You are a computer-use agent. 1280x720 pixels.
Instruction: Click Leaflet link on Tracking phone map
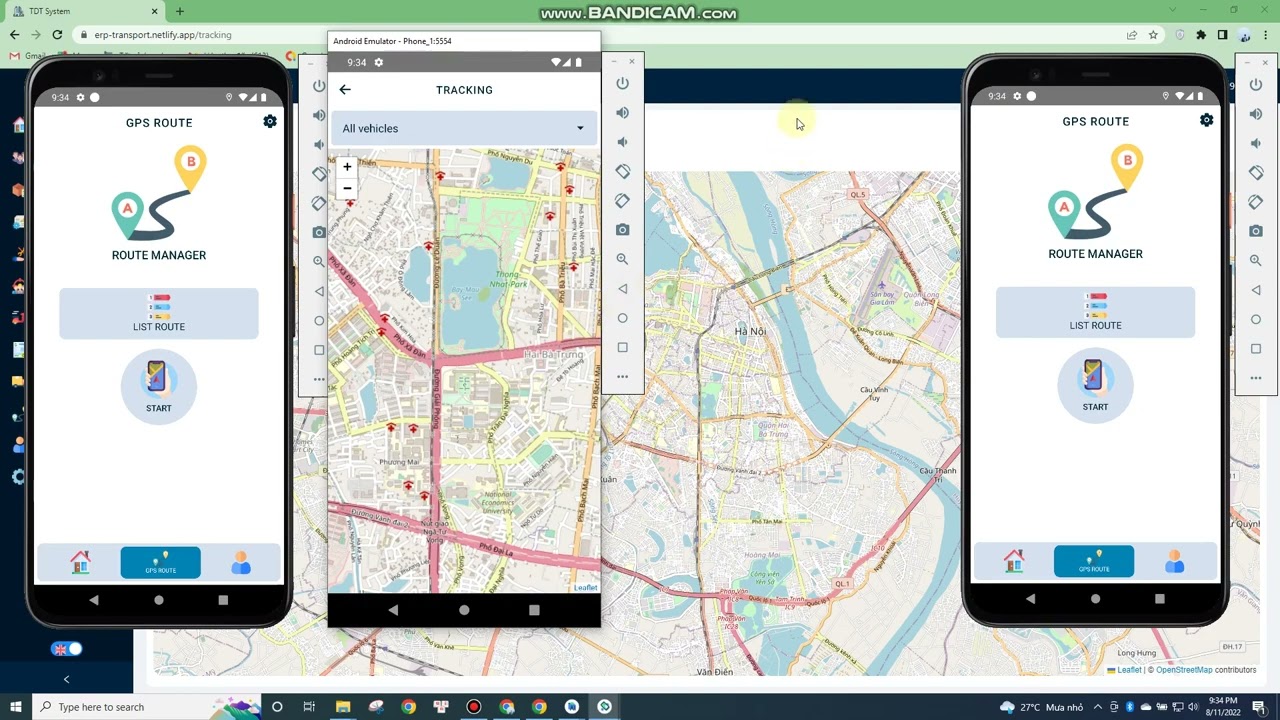tap(586, 588)
